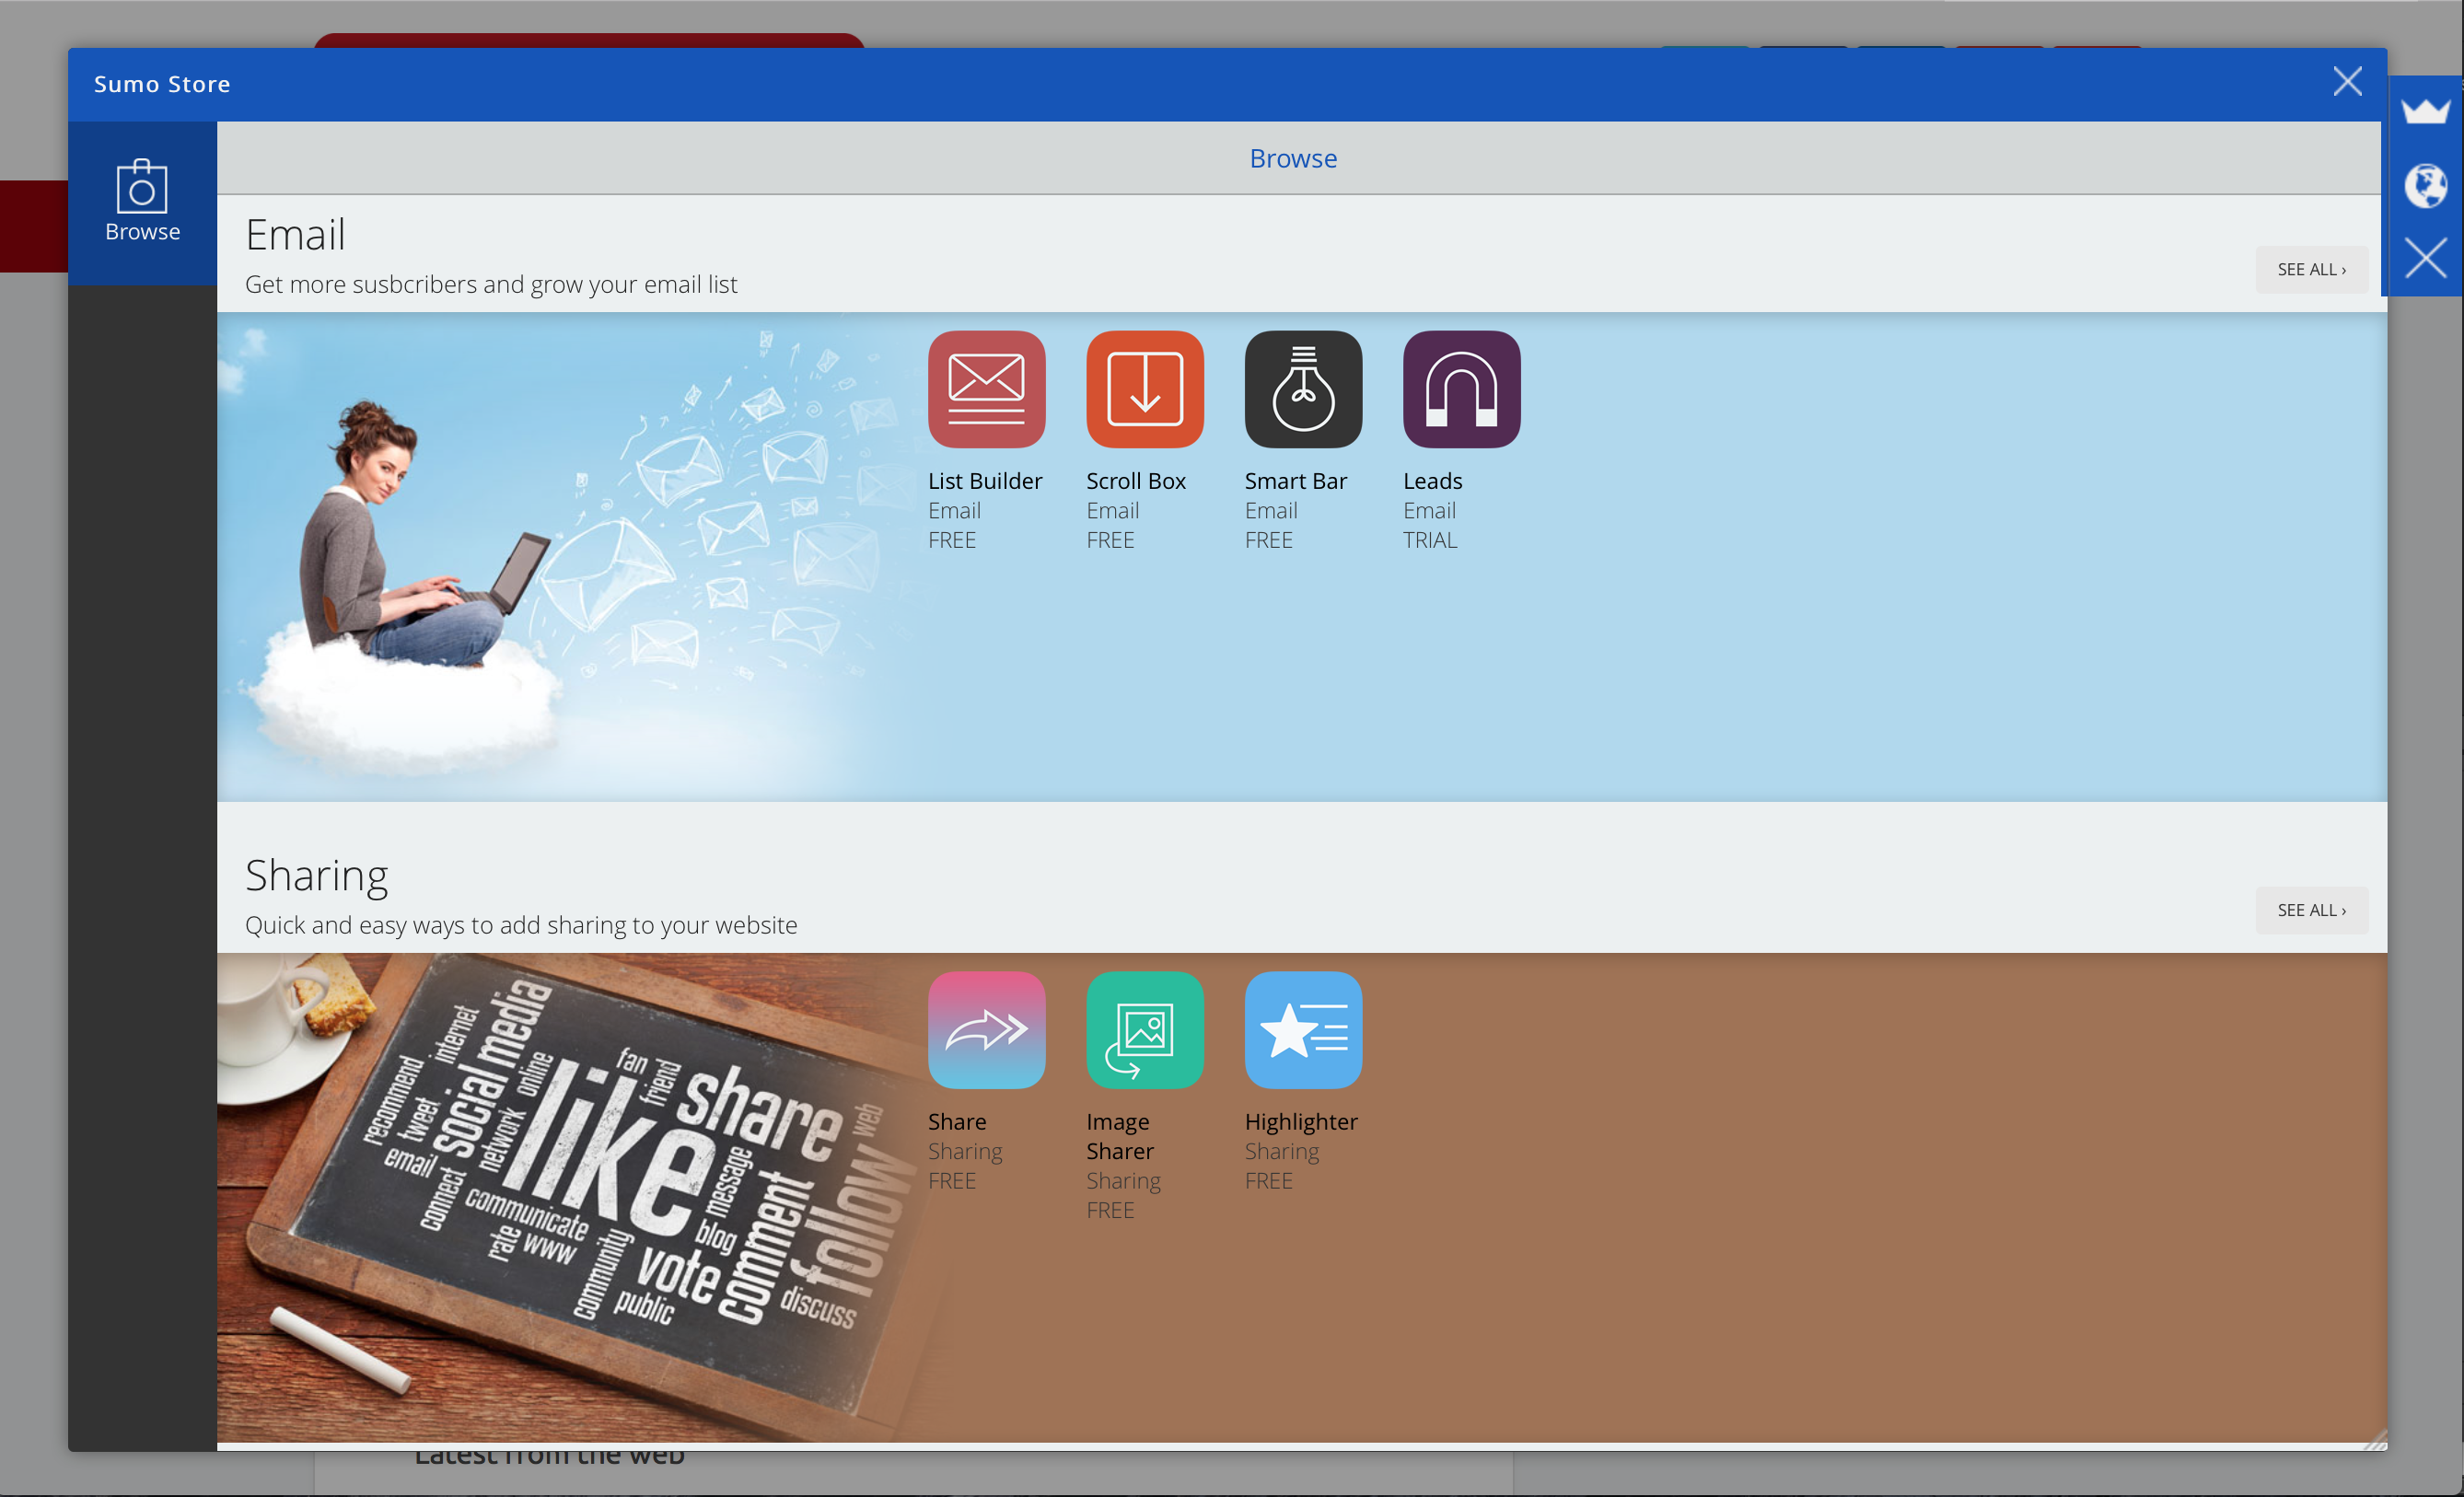Click the resize handle at dialog corner
This screenshot has width=2464, height=1497.
coord(2377,1440)
